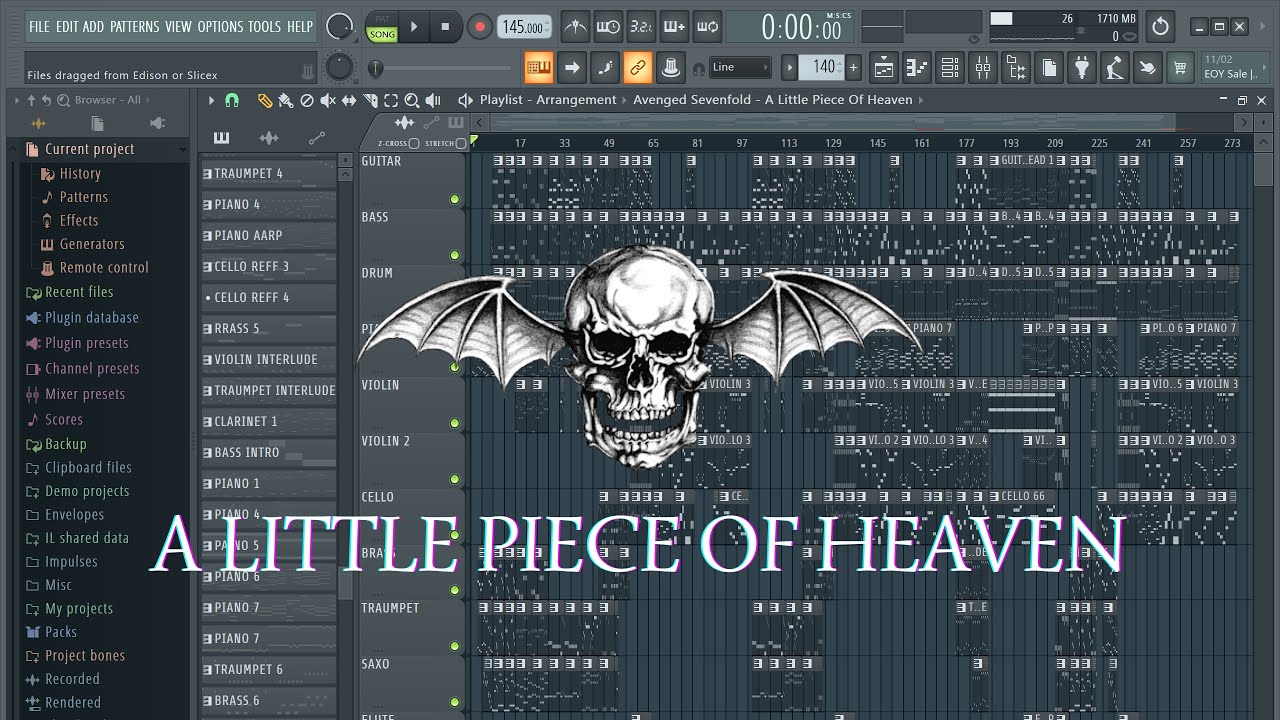
Task: Toggle the Playlist snap magnet icon
Action: 232,100
